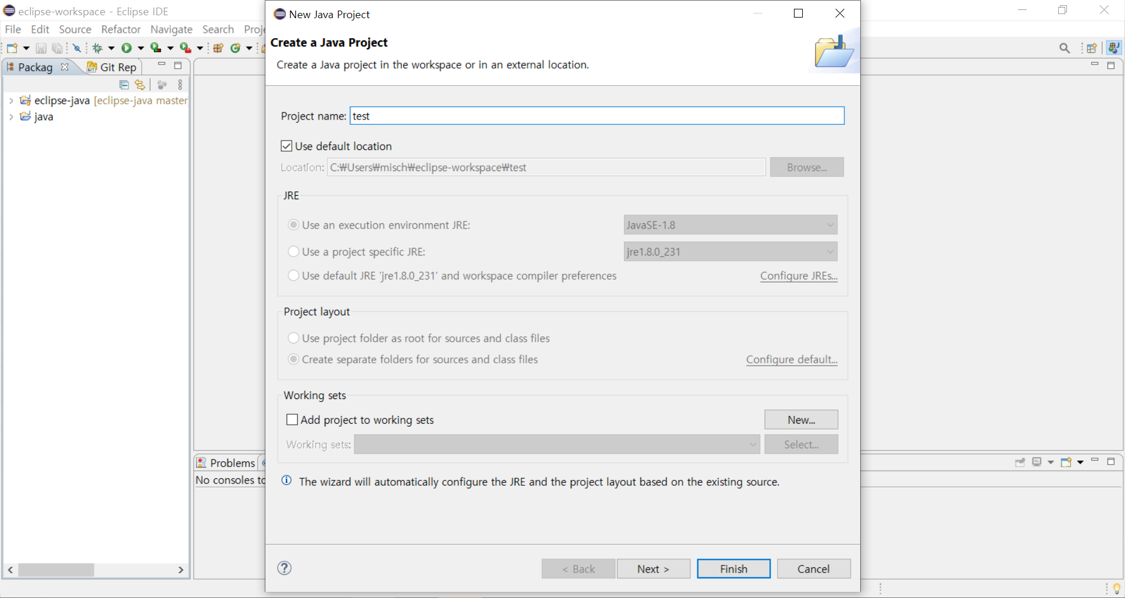The image size is (1125, 598).
Task: Expand the eclipse-java project node
Action: pyautogui.click(x=11, y=101)
